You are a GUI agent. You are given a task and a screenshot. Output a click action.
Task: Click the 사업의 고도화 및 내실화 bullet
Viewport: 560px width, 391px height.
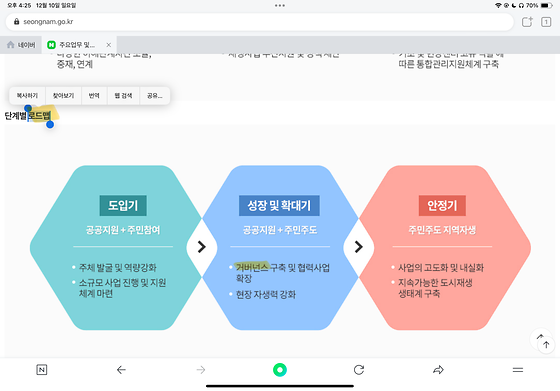coord(441,267)
